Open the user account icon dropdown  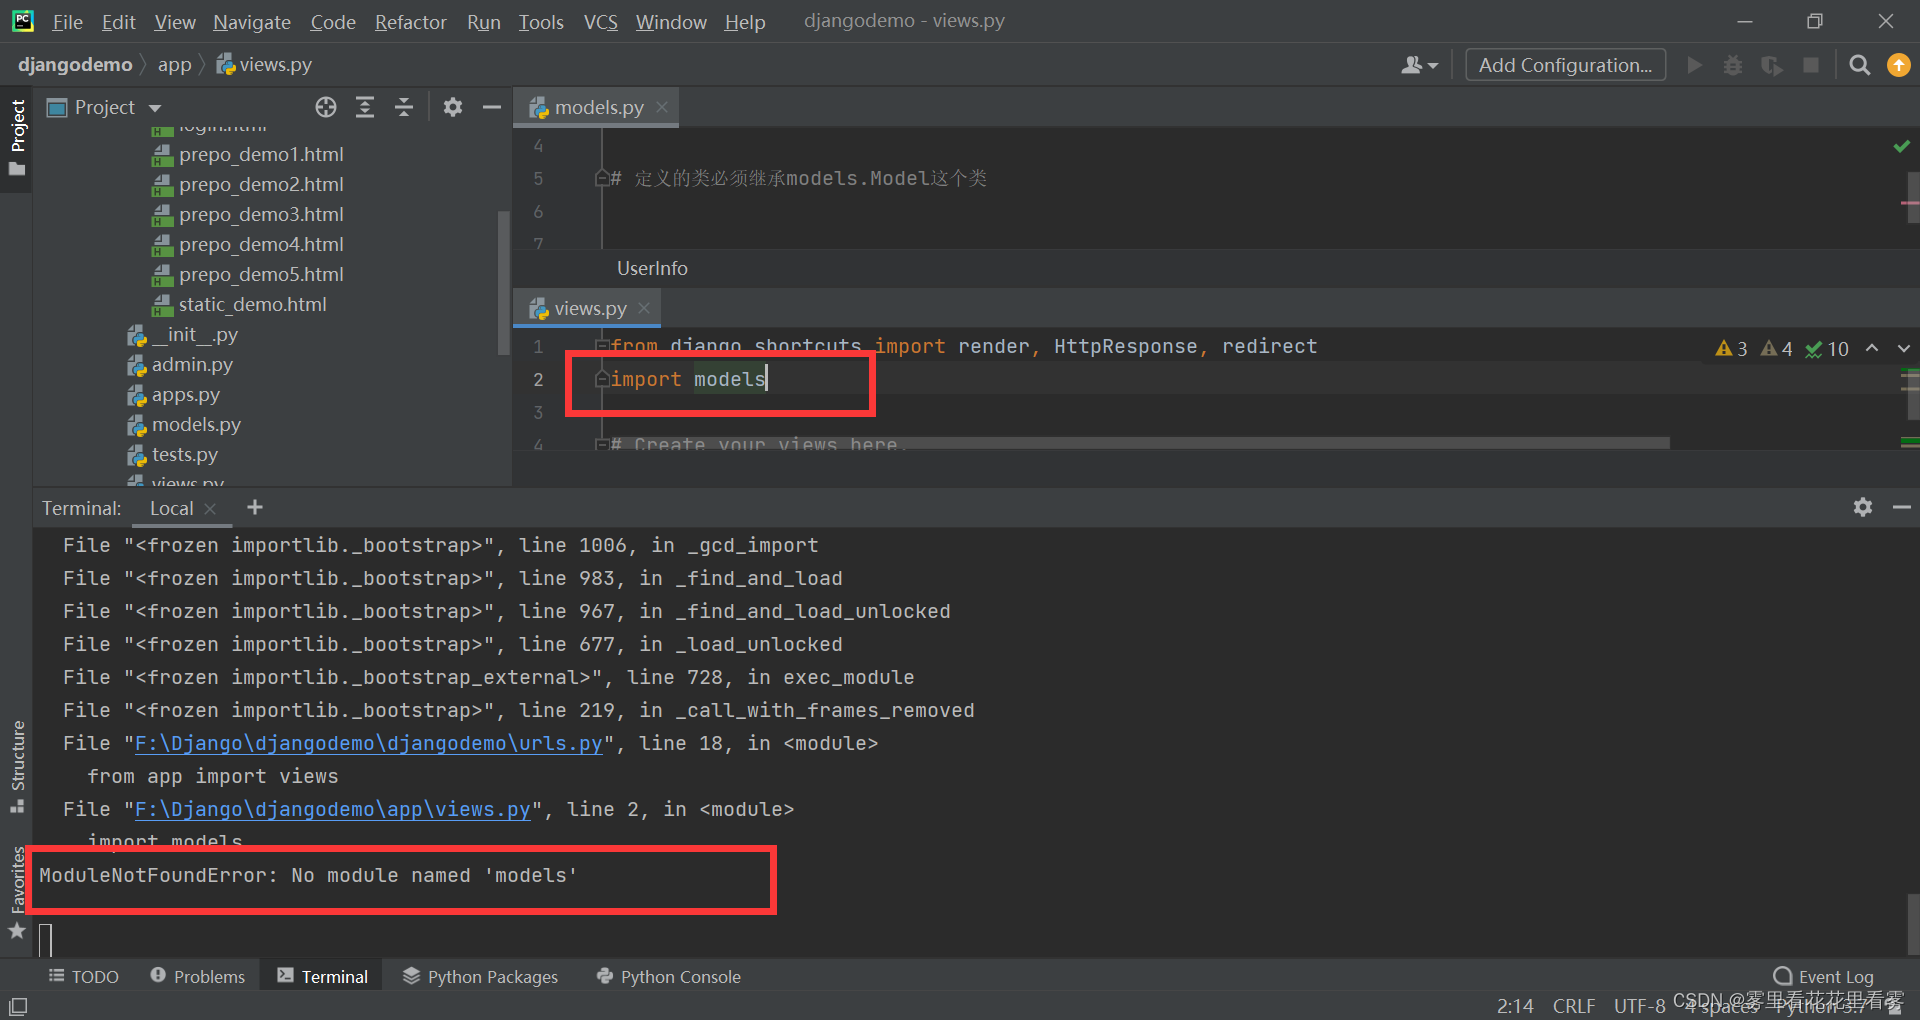[1419, 65]
